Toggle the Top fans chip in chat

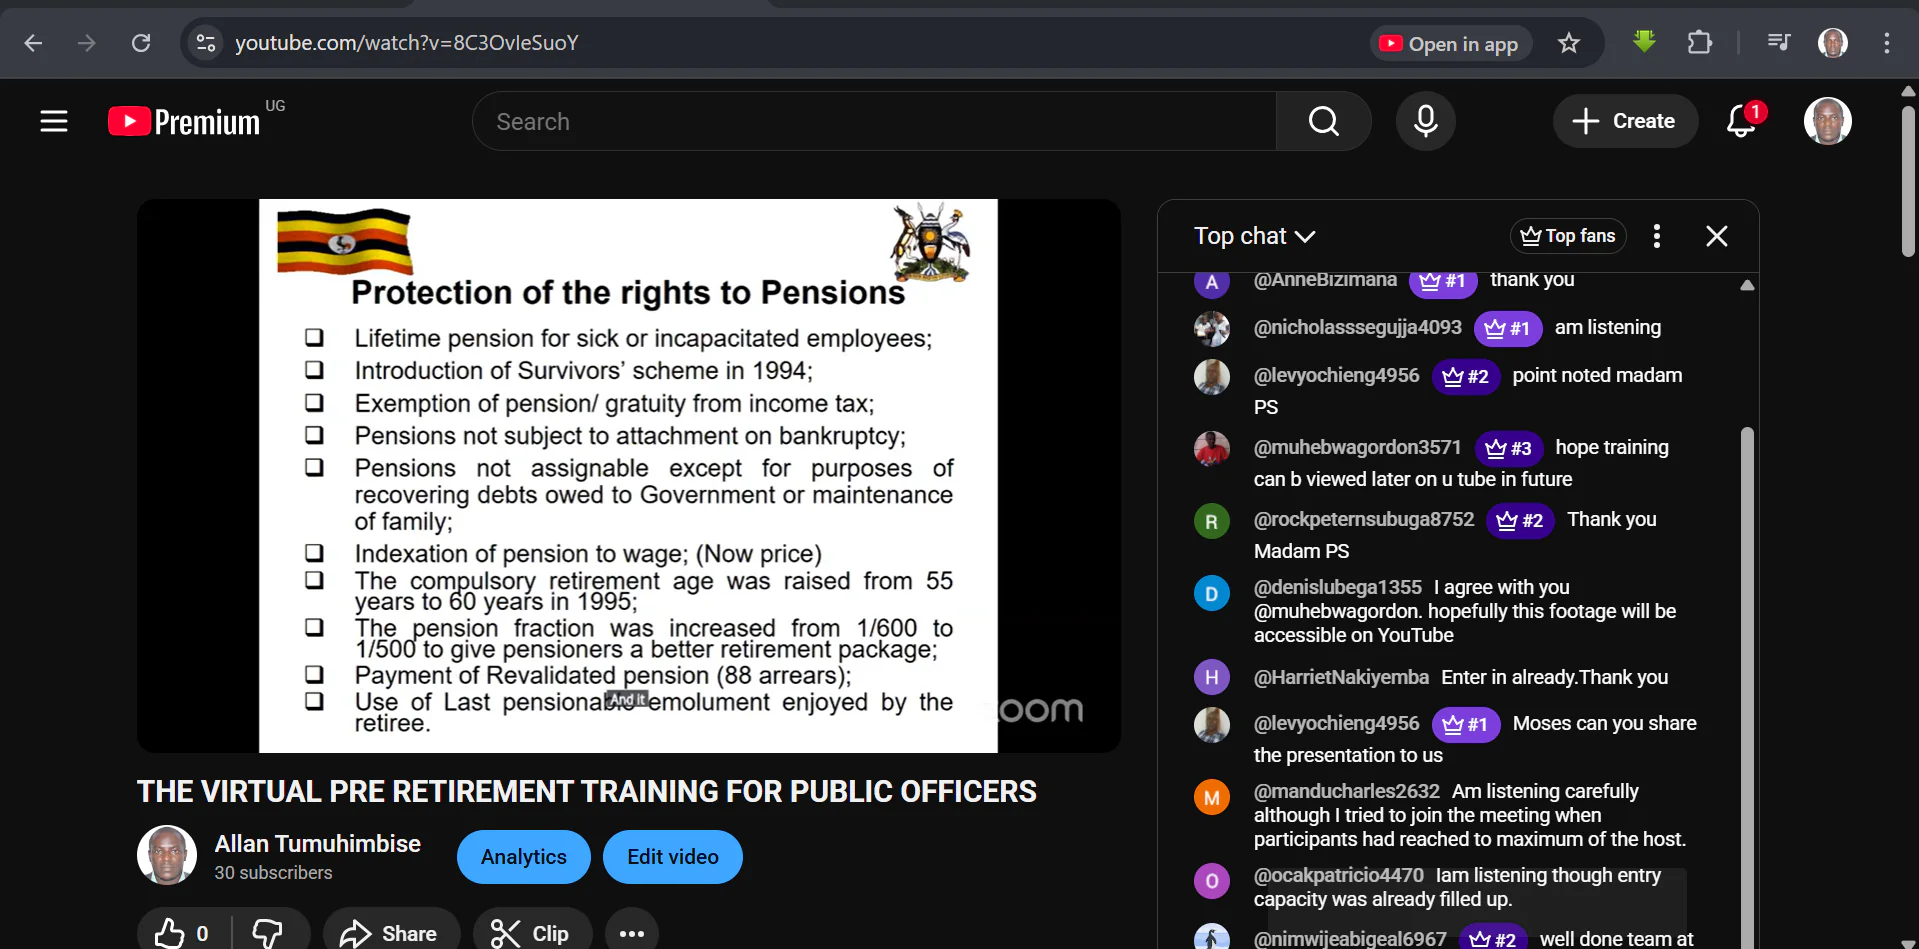tap(1568, 236)
